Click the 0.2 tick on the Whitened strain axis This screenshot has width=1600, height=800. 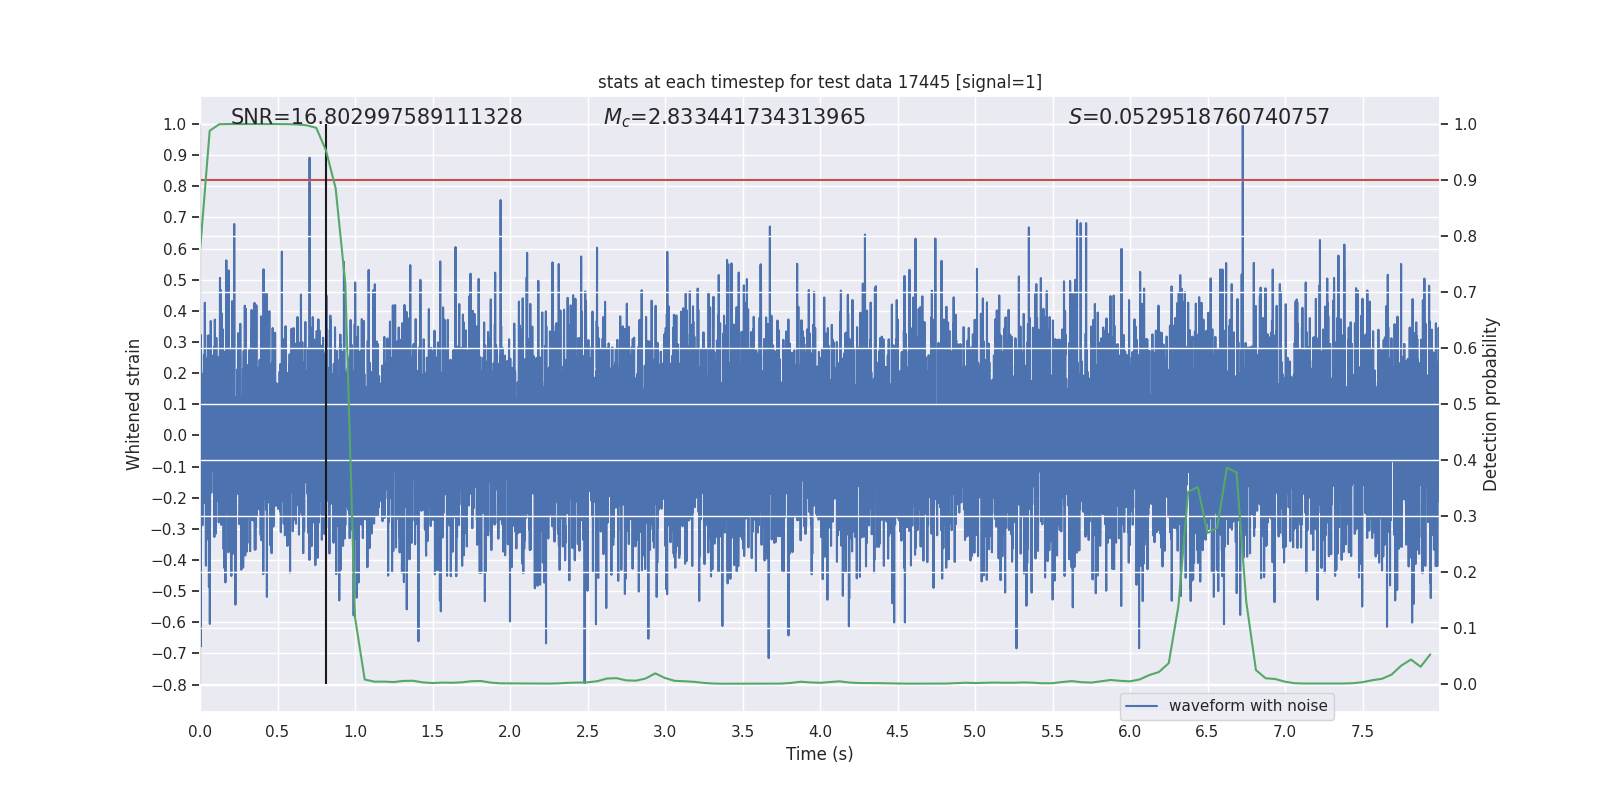(x=175, y=373)
